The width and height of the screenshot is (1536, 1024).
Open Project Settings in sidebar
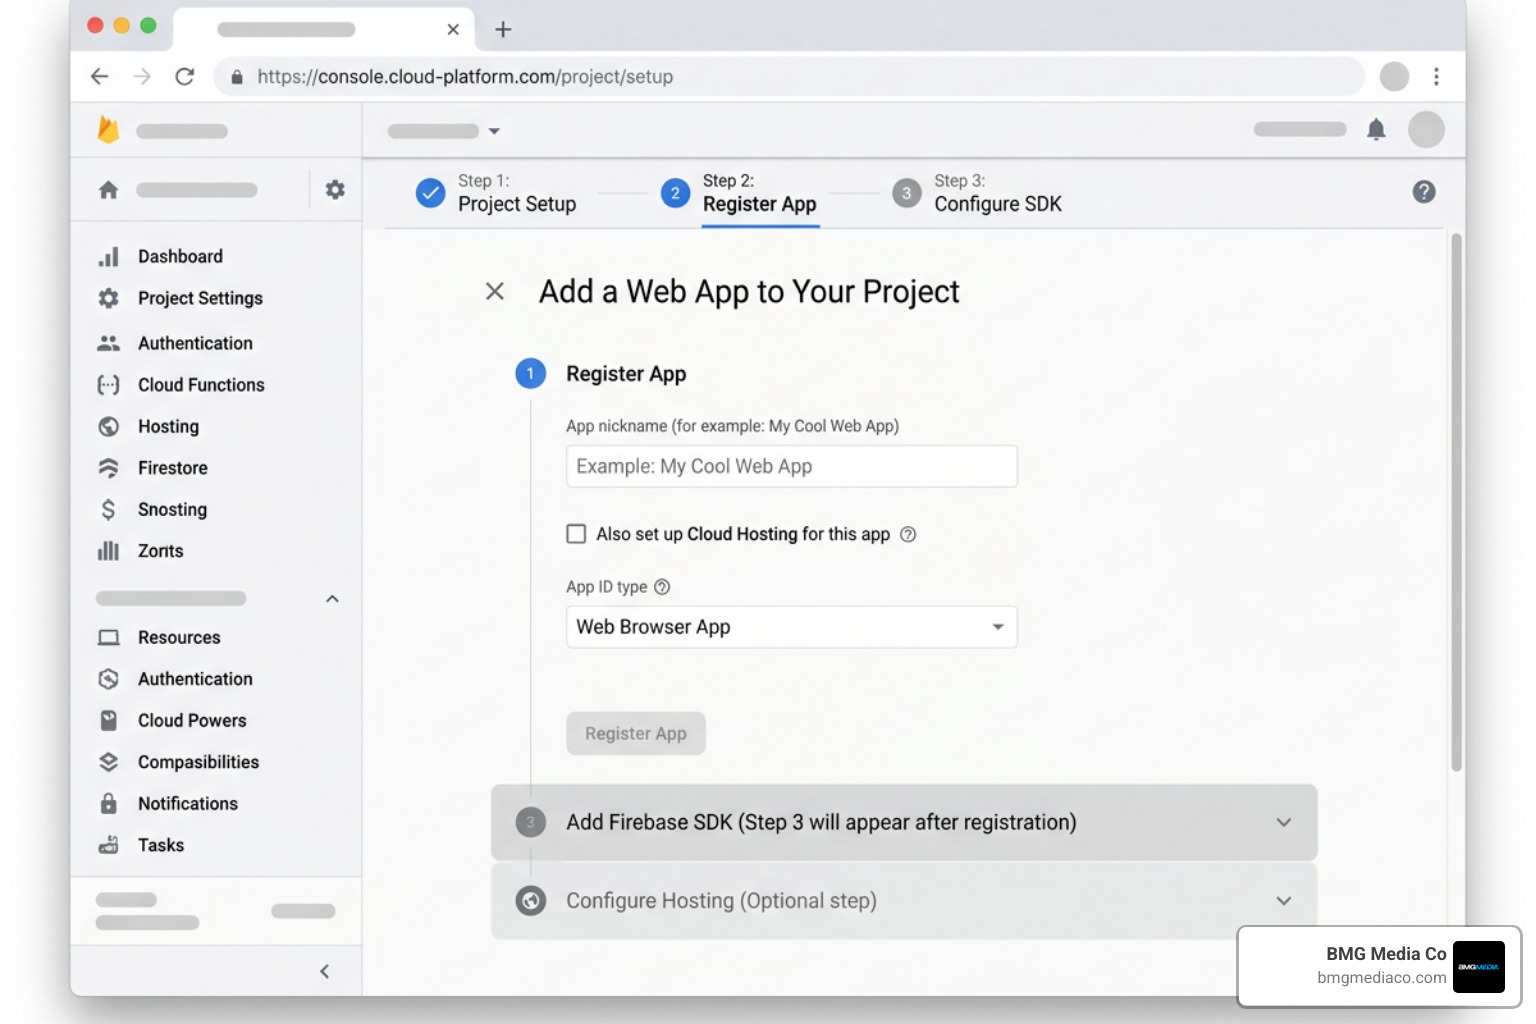[180, 298]
